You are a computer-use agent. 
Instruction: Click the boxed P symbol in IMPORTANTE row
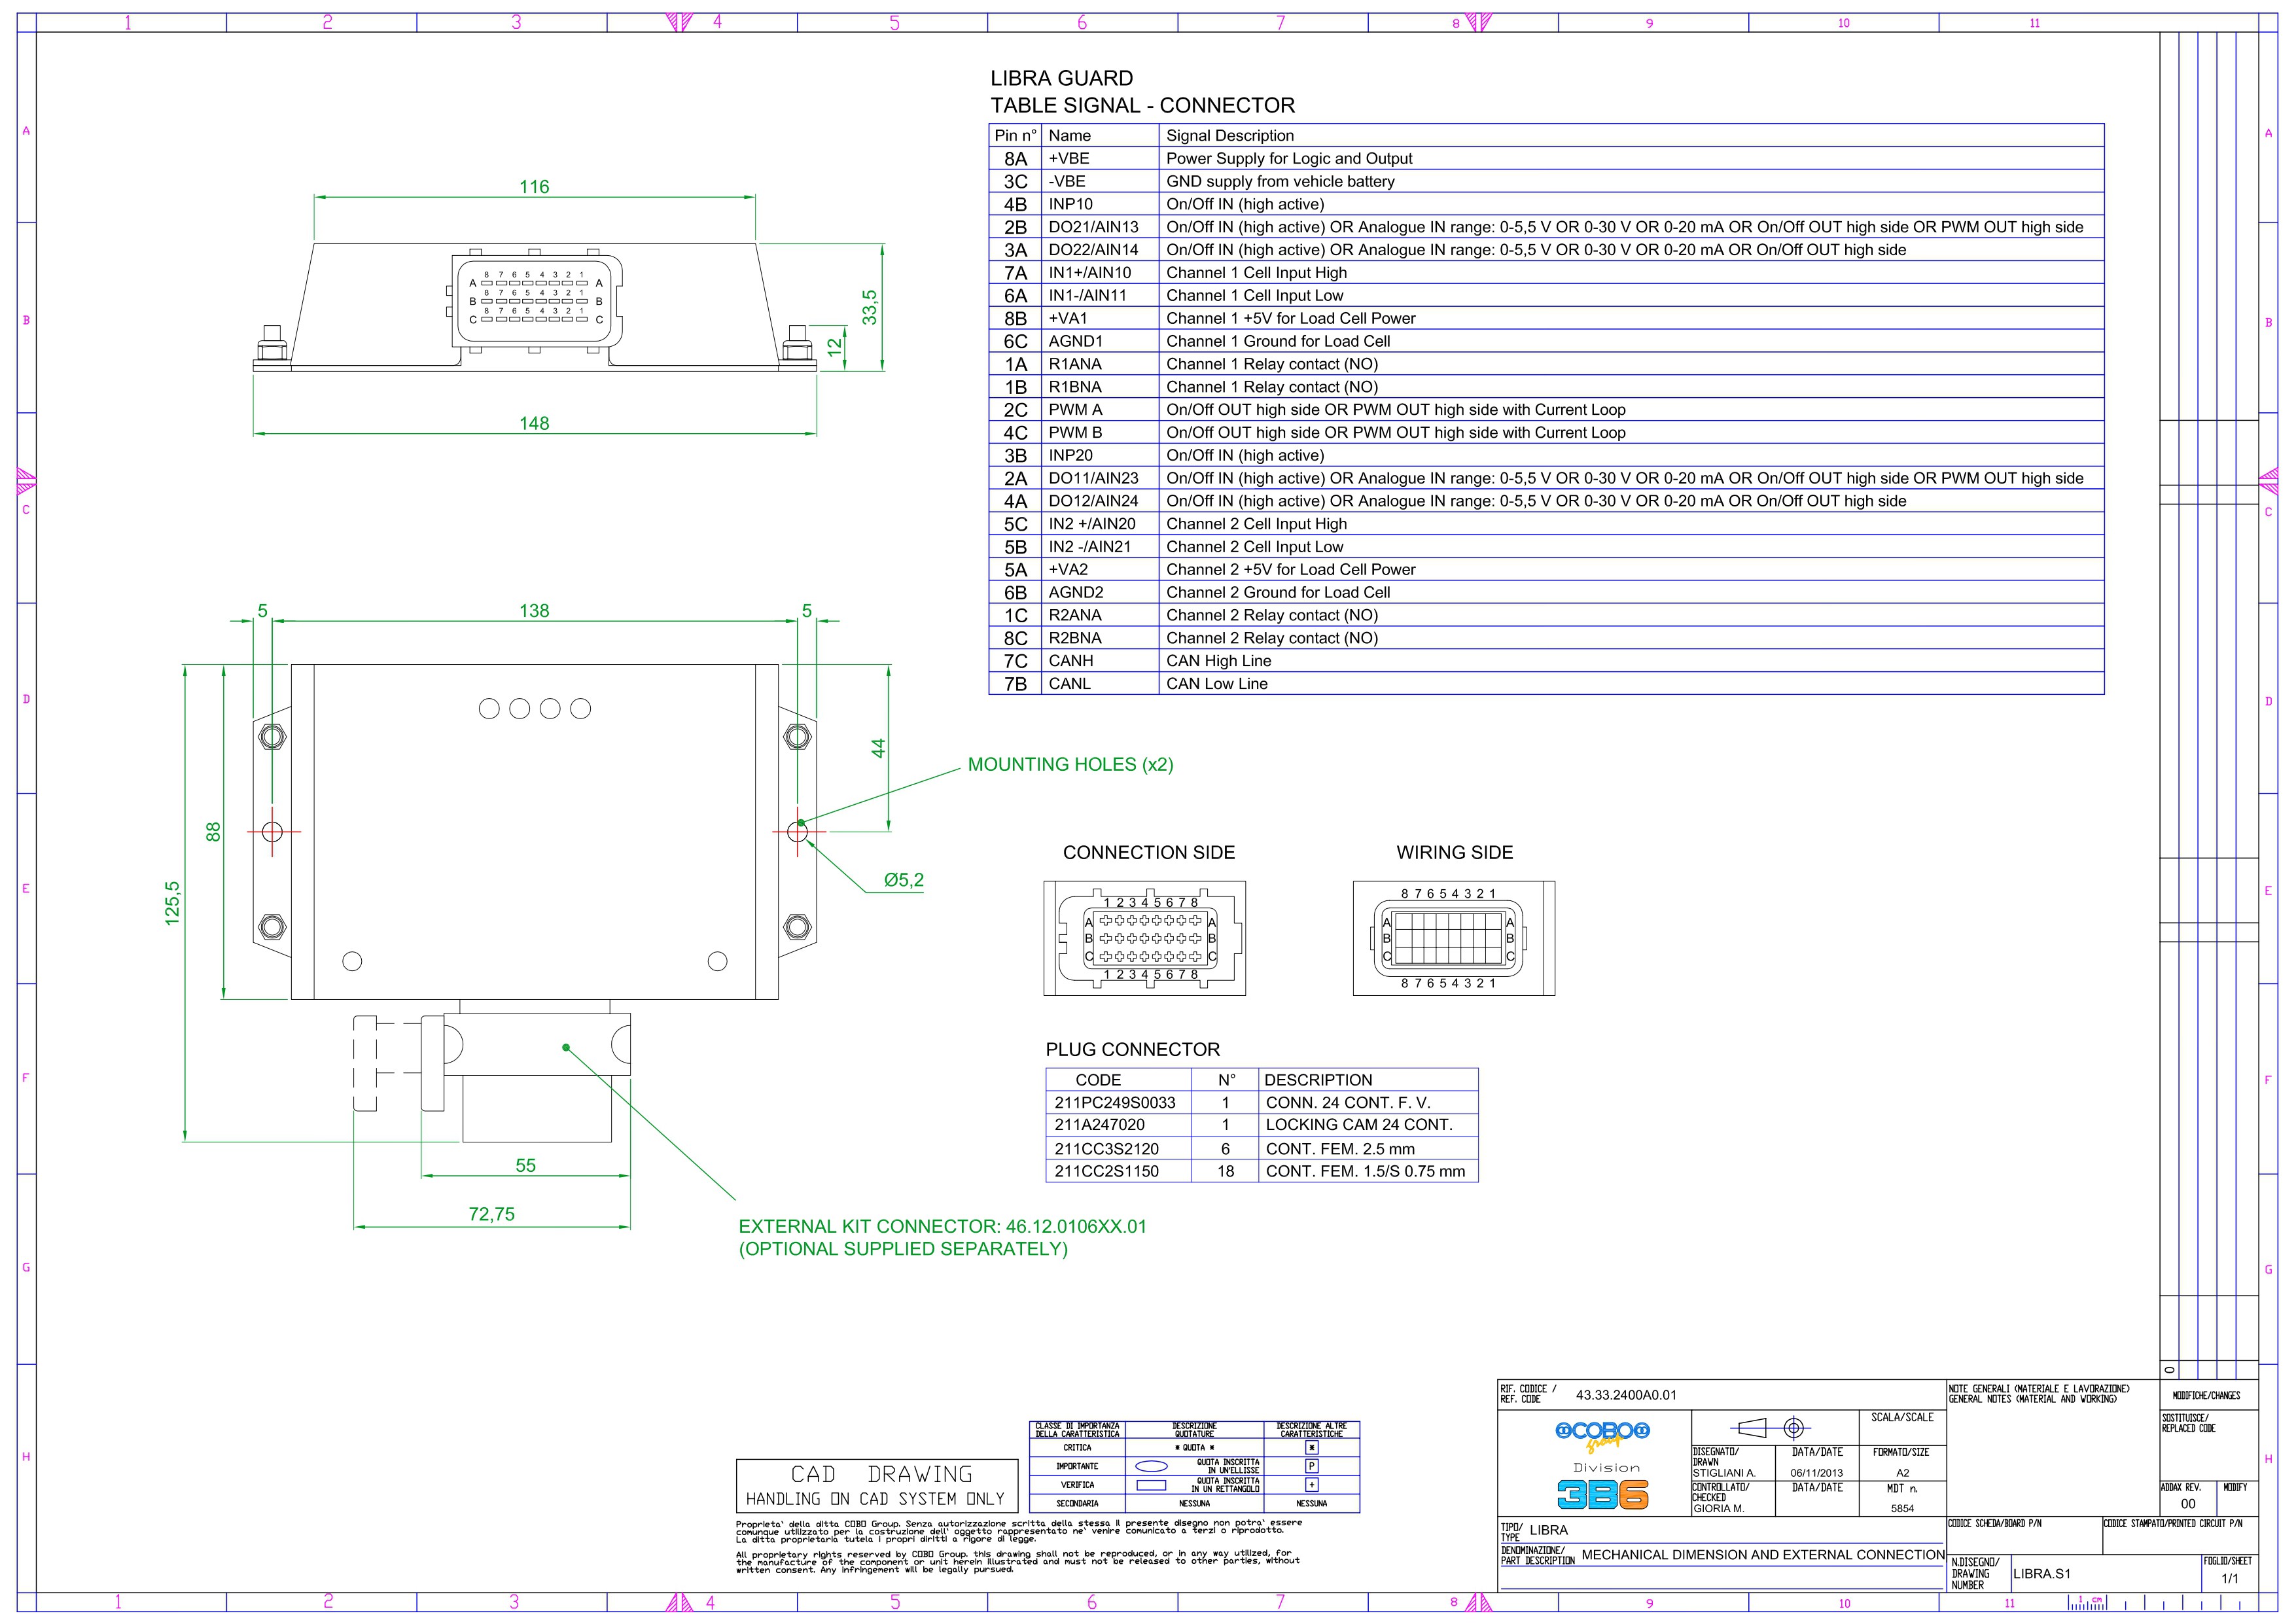coord(1311,1466)
